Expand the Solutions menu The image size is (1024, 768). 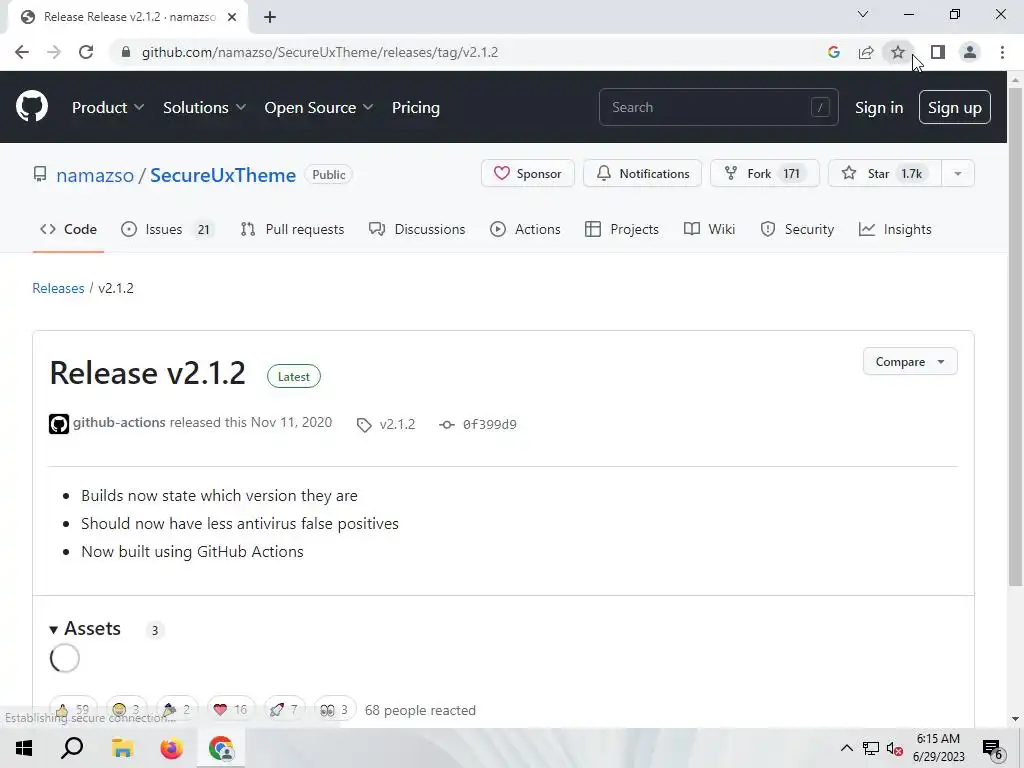pyautogui.click(x=204, y=107)
